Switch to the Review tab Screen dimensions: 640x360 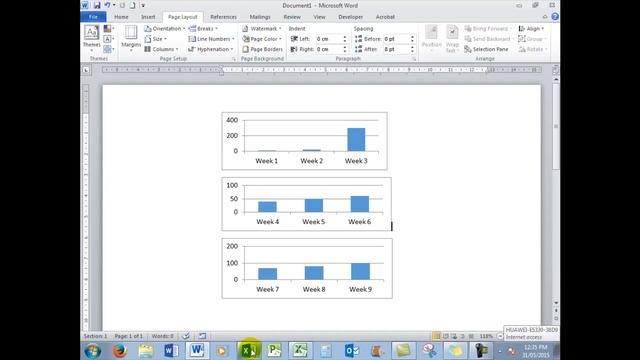point(292,17)
